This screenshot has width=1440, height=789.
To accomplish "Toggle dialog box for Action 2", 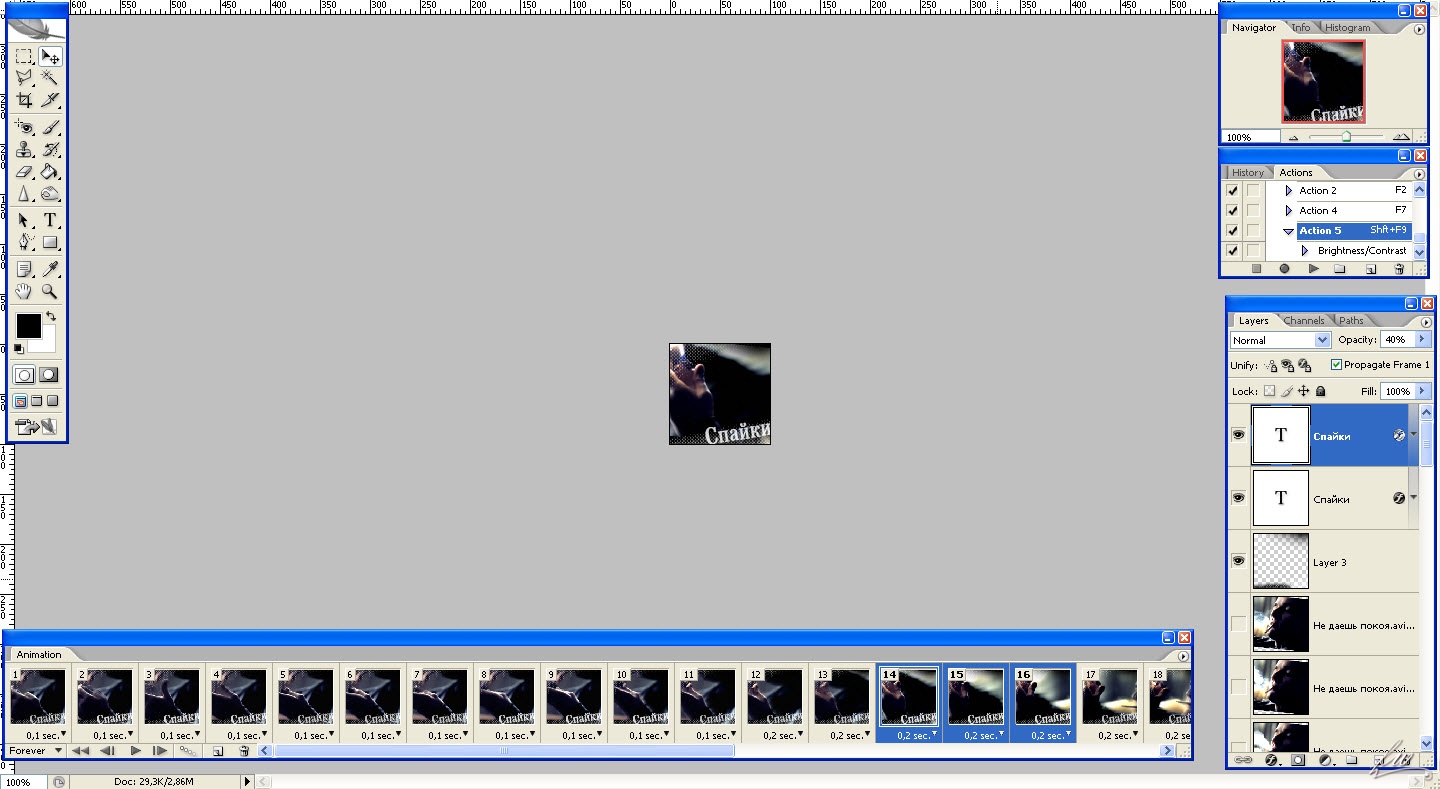I will (1252, 190).
